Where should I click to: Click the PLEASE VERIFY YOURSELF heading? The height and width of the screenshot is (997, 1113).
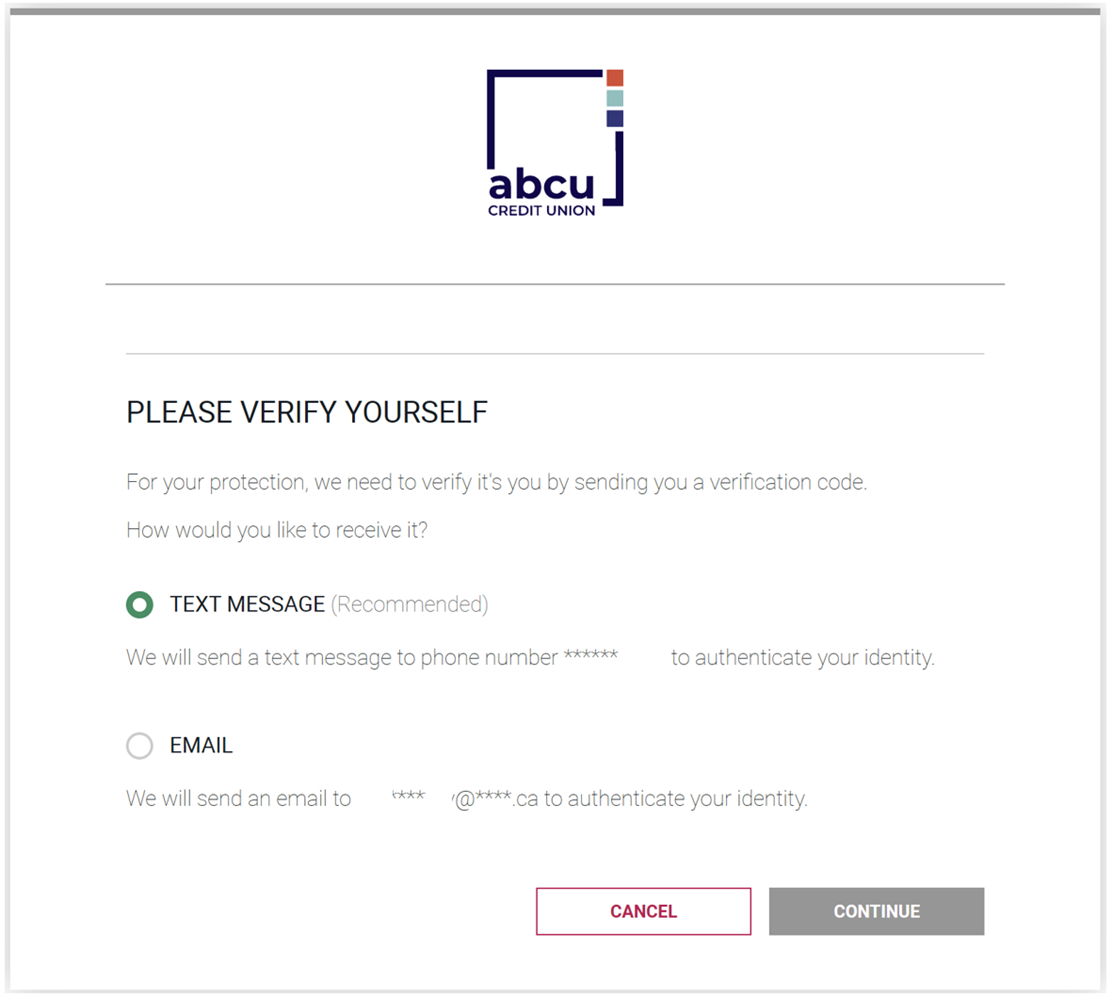coord(306,412)
